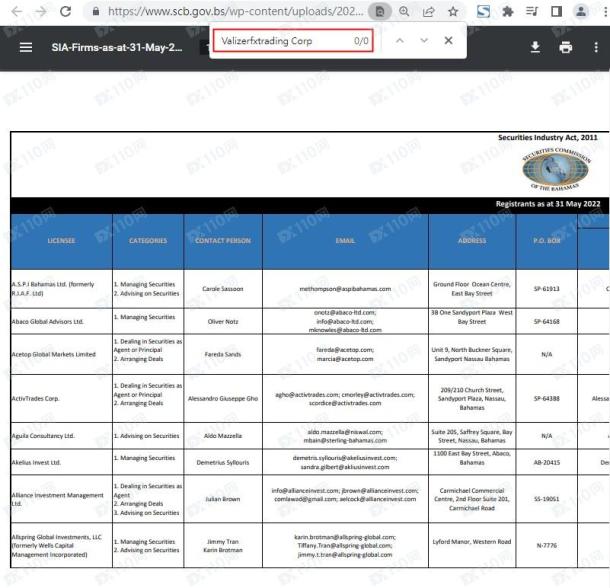Download the PDF file
Screen dimensions: 610x588
coord(535,47)
